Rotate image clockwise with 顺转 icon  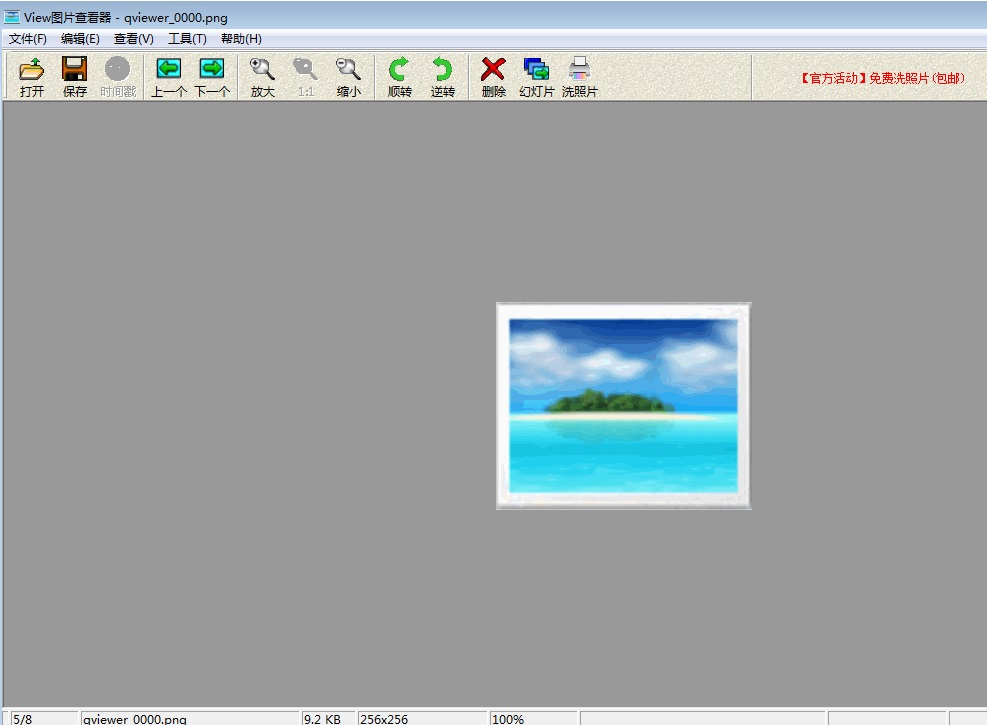point(398,75)
